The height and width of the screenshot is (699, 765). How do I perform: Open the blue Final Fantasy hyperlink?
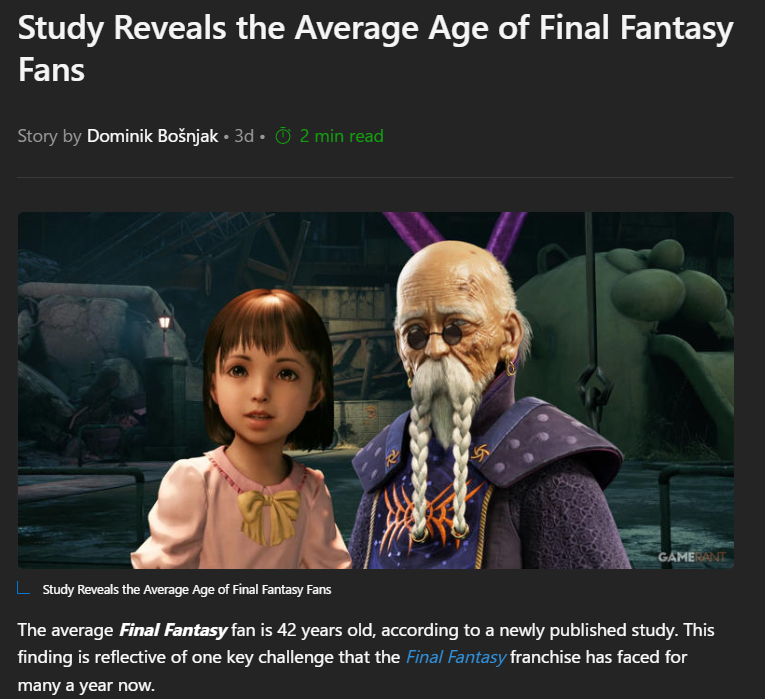pos(456,657)
